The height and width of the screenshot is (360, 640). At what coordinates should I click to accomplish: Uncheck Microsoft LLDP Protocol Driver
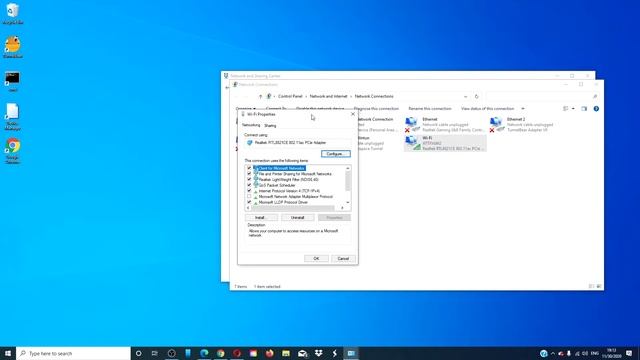pos(249,202)
